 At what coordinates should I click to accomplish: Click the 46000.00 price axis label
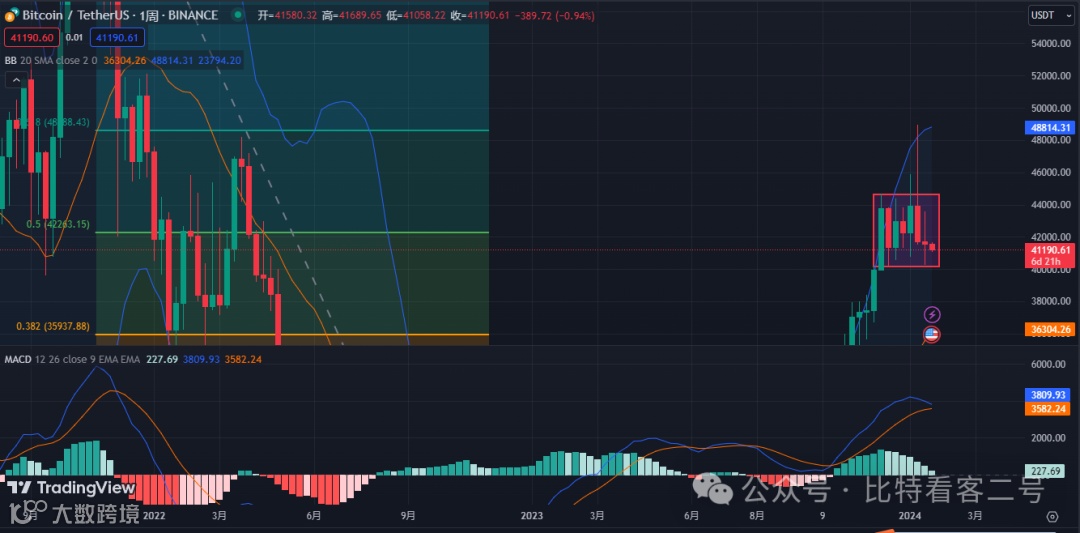point(1052,173)
